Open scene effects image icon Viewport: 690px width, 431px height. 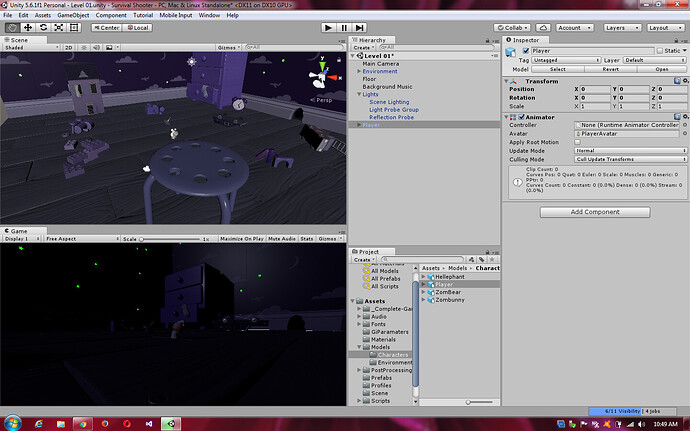pos(109,48)
